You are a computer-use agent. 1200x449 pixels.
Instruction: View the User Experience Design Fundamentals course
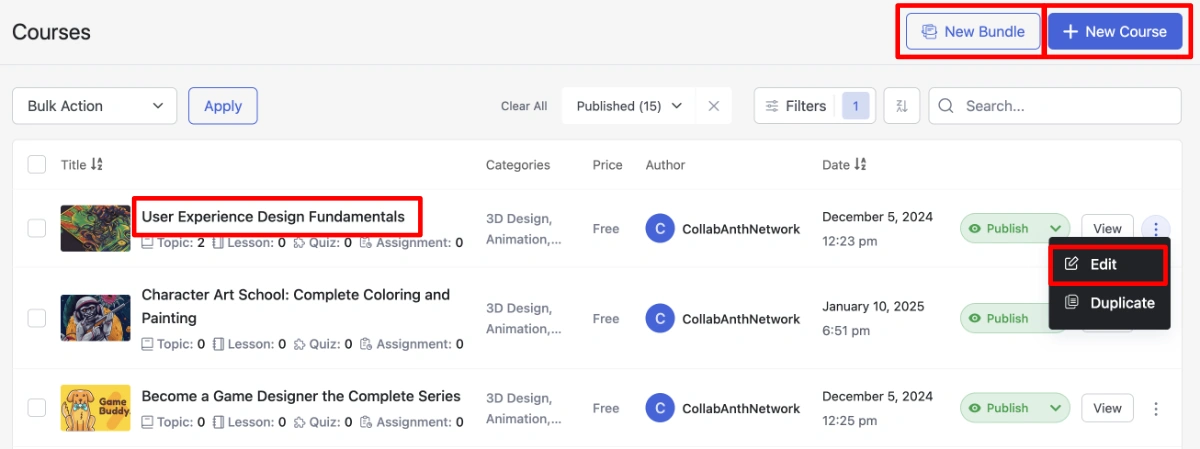click(1107, 228)
